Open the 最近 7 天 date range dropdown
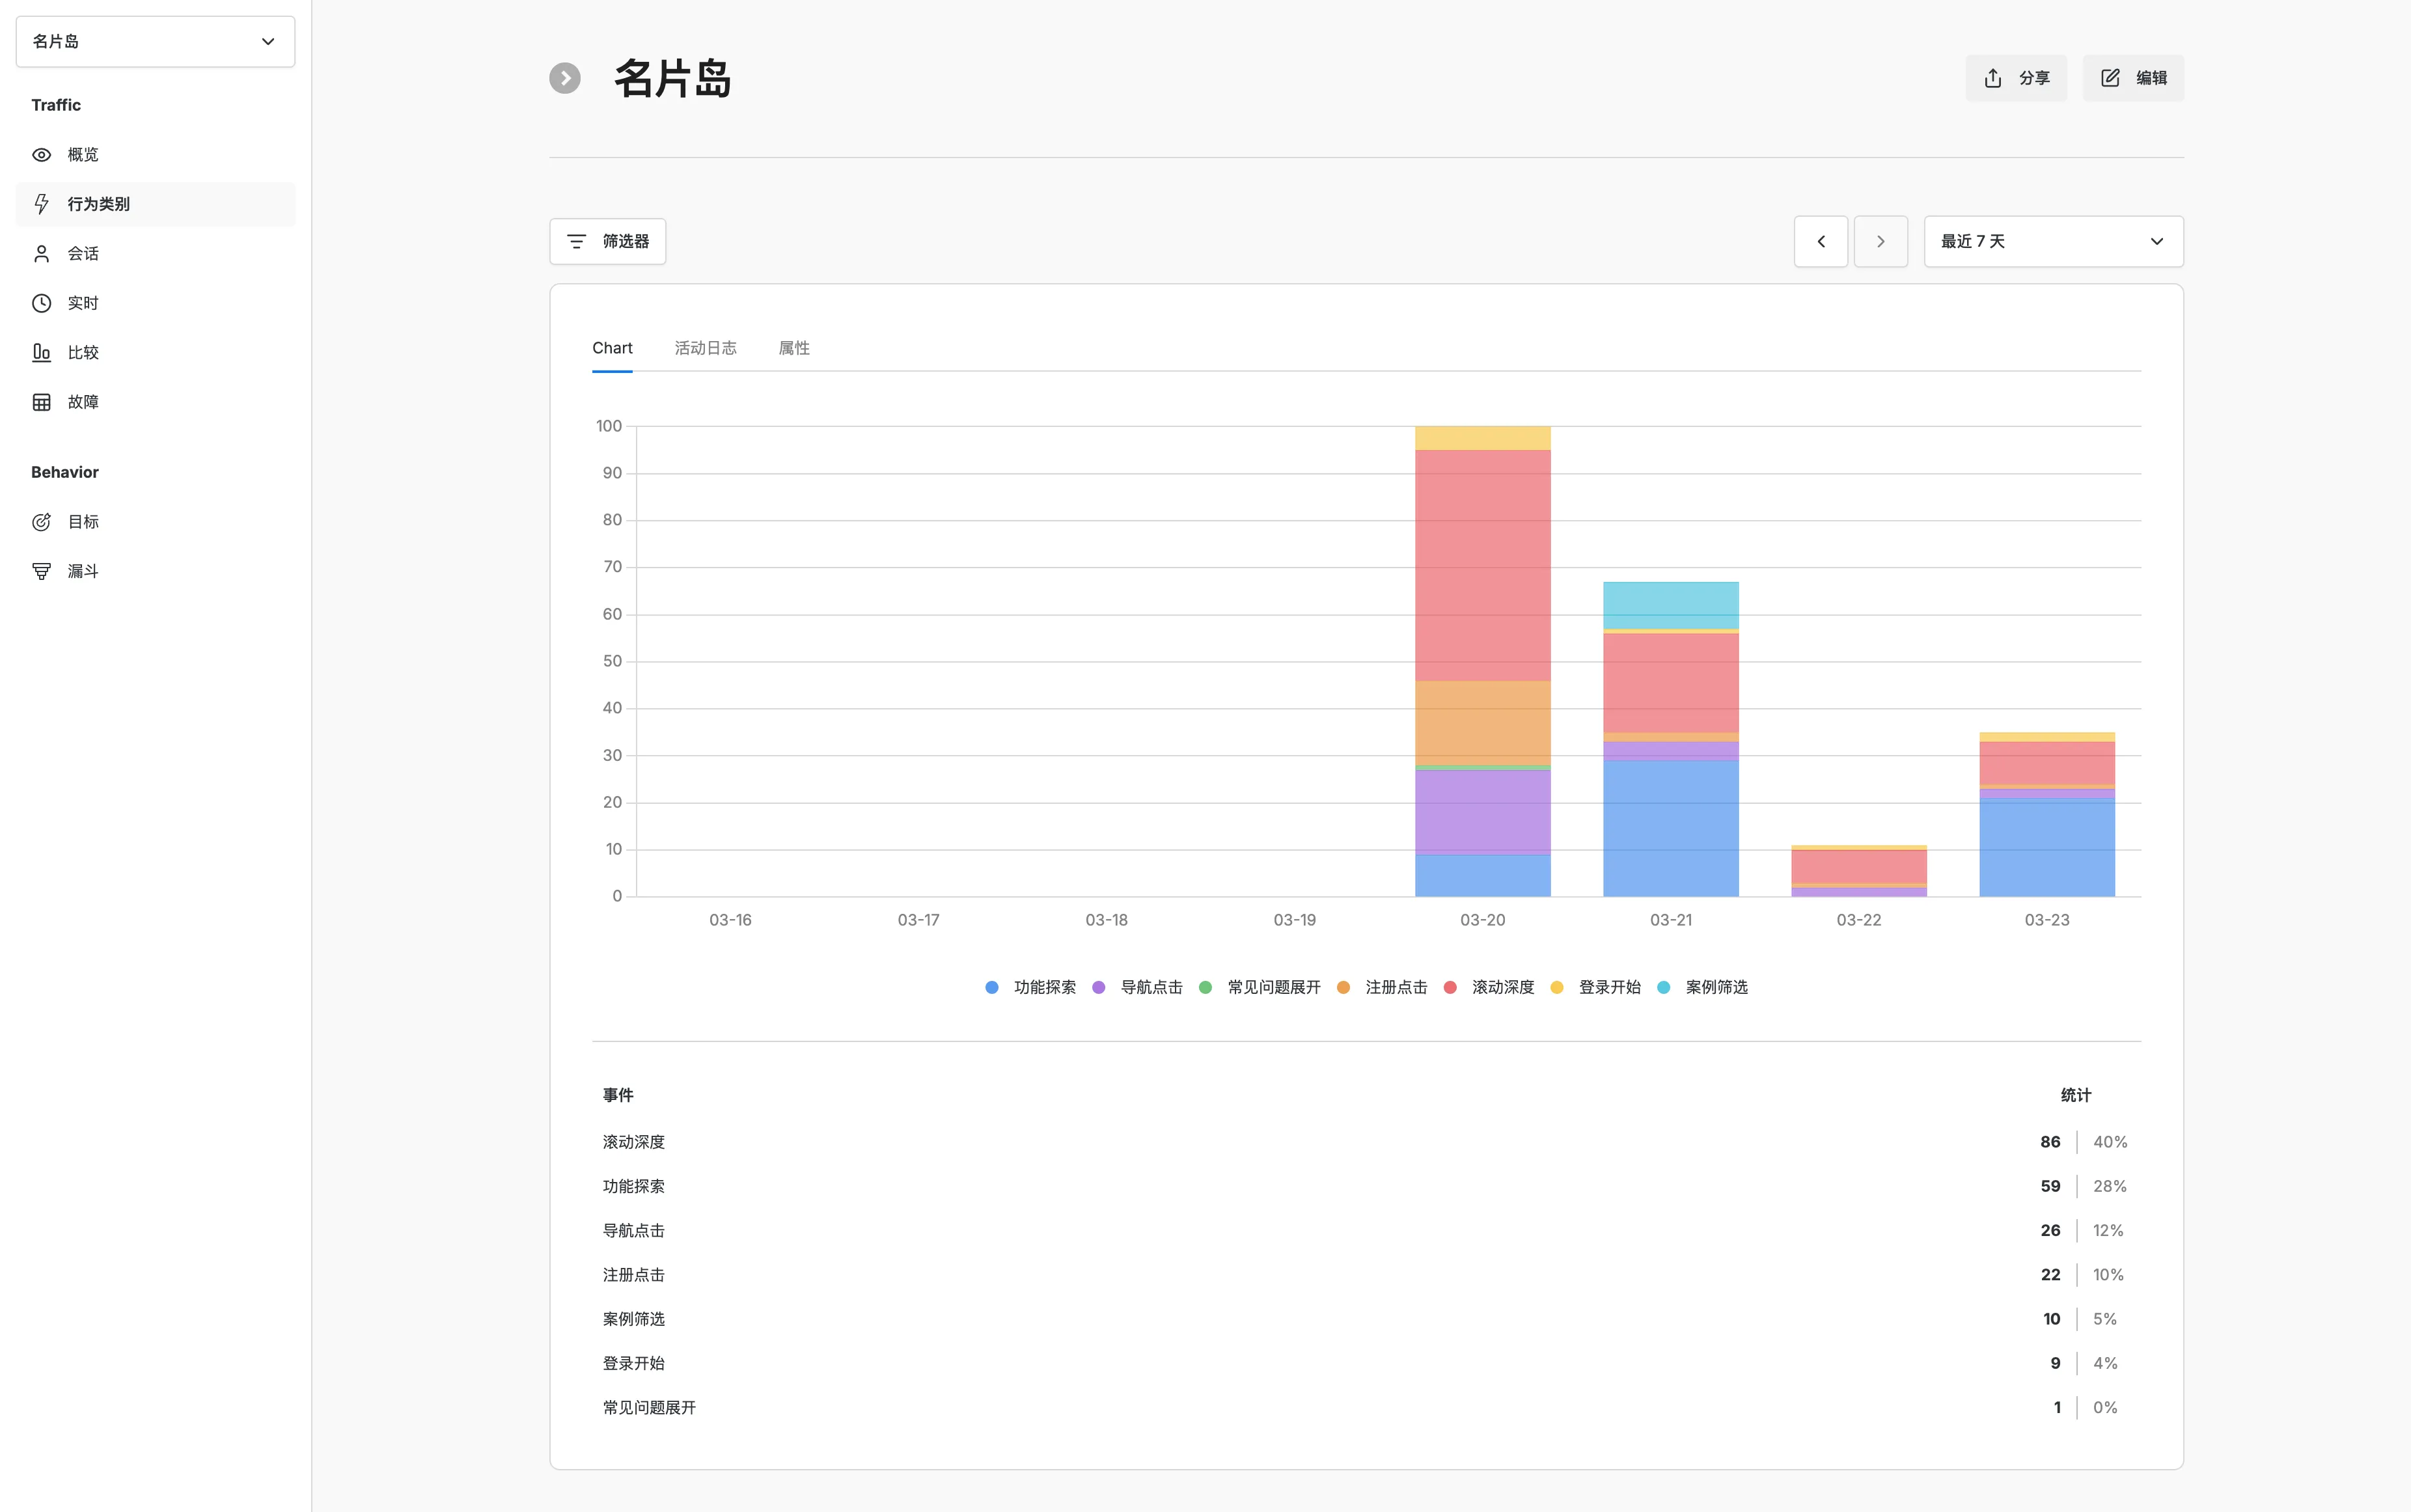2411x1512 pixels. [x=2054, y=241]
